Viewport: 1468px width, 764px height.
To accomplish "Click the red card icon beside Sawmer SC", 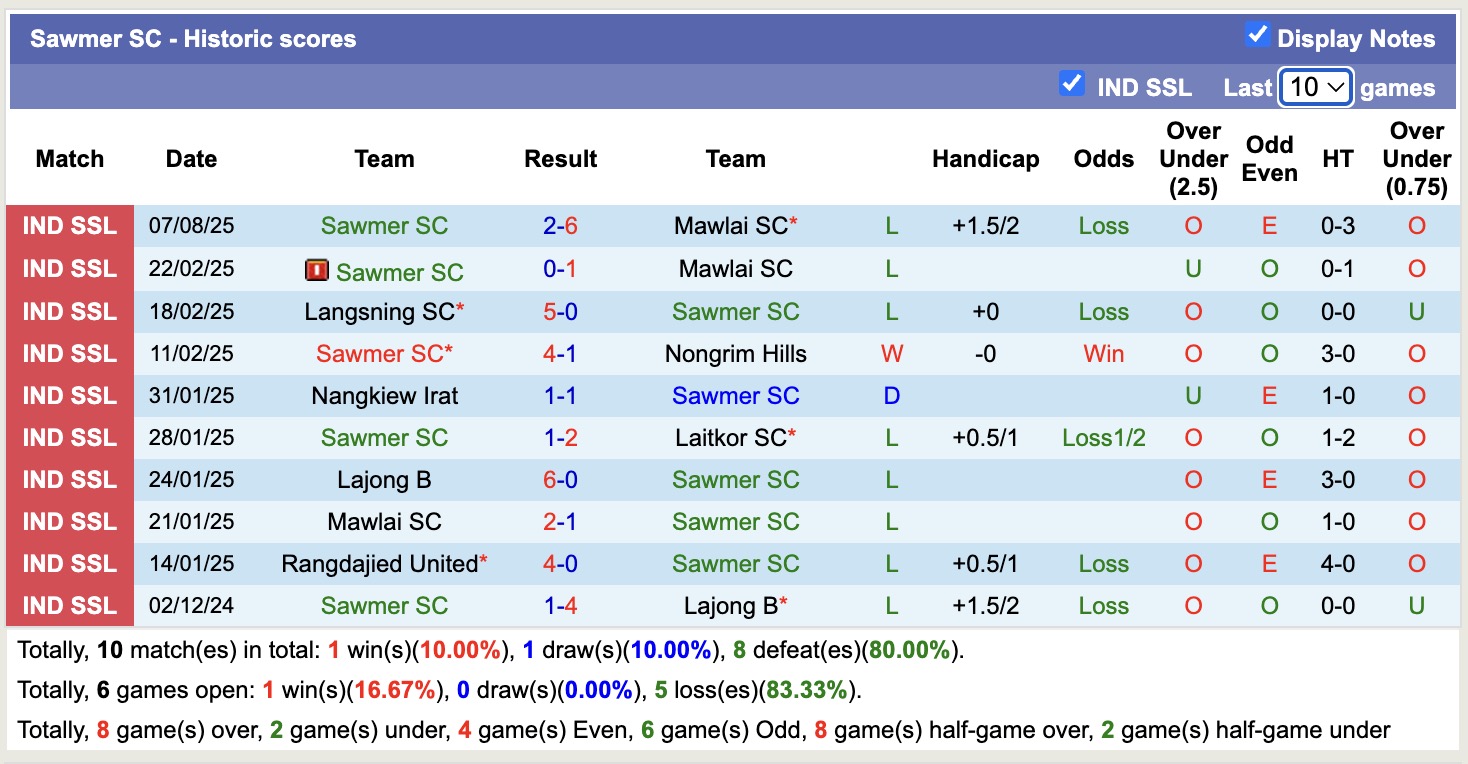I will tap(318, 270).
